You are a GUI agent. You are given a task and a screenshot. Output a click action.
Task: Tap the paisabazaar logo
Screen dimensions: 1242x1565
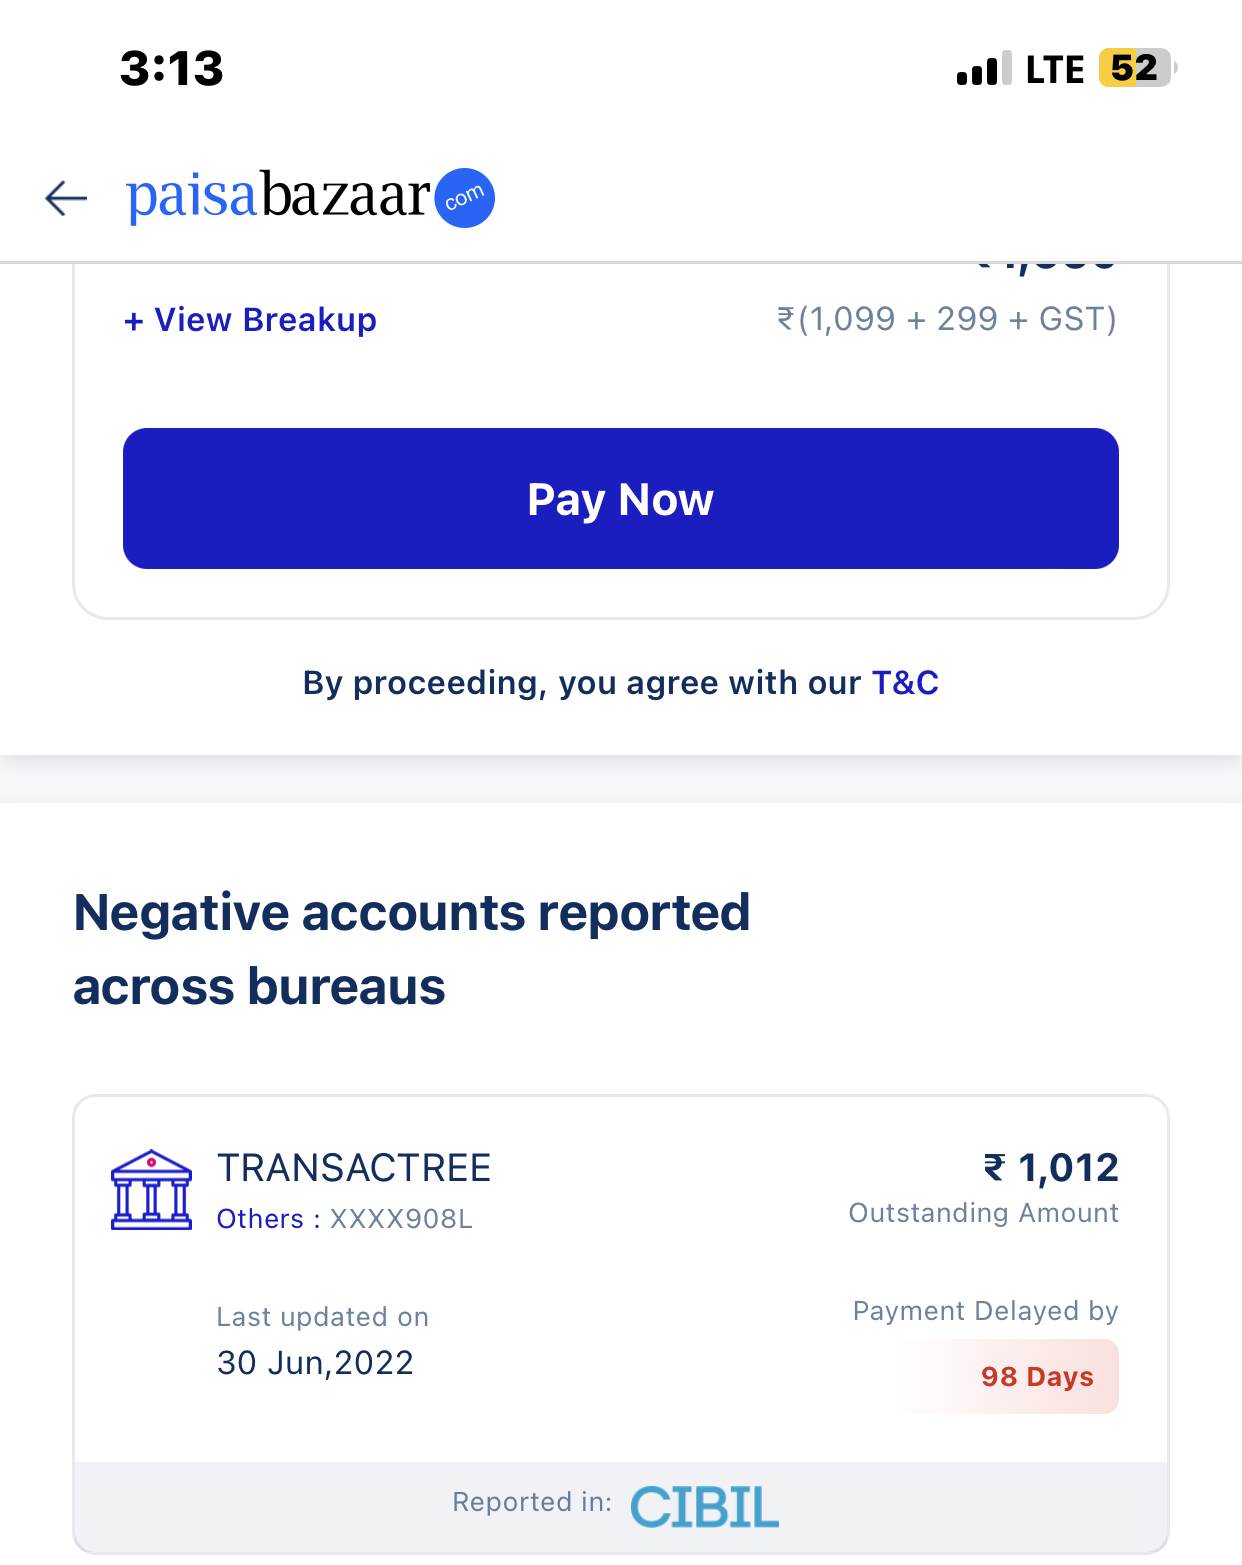click(x=280, y=195)
